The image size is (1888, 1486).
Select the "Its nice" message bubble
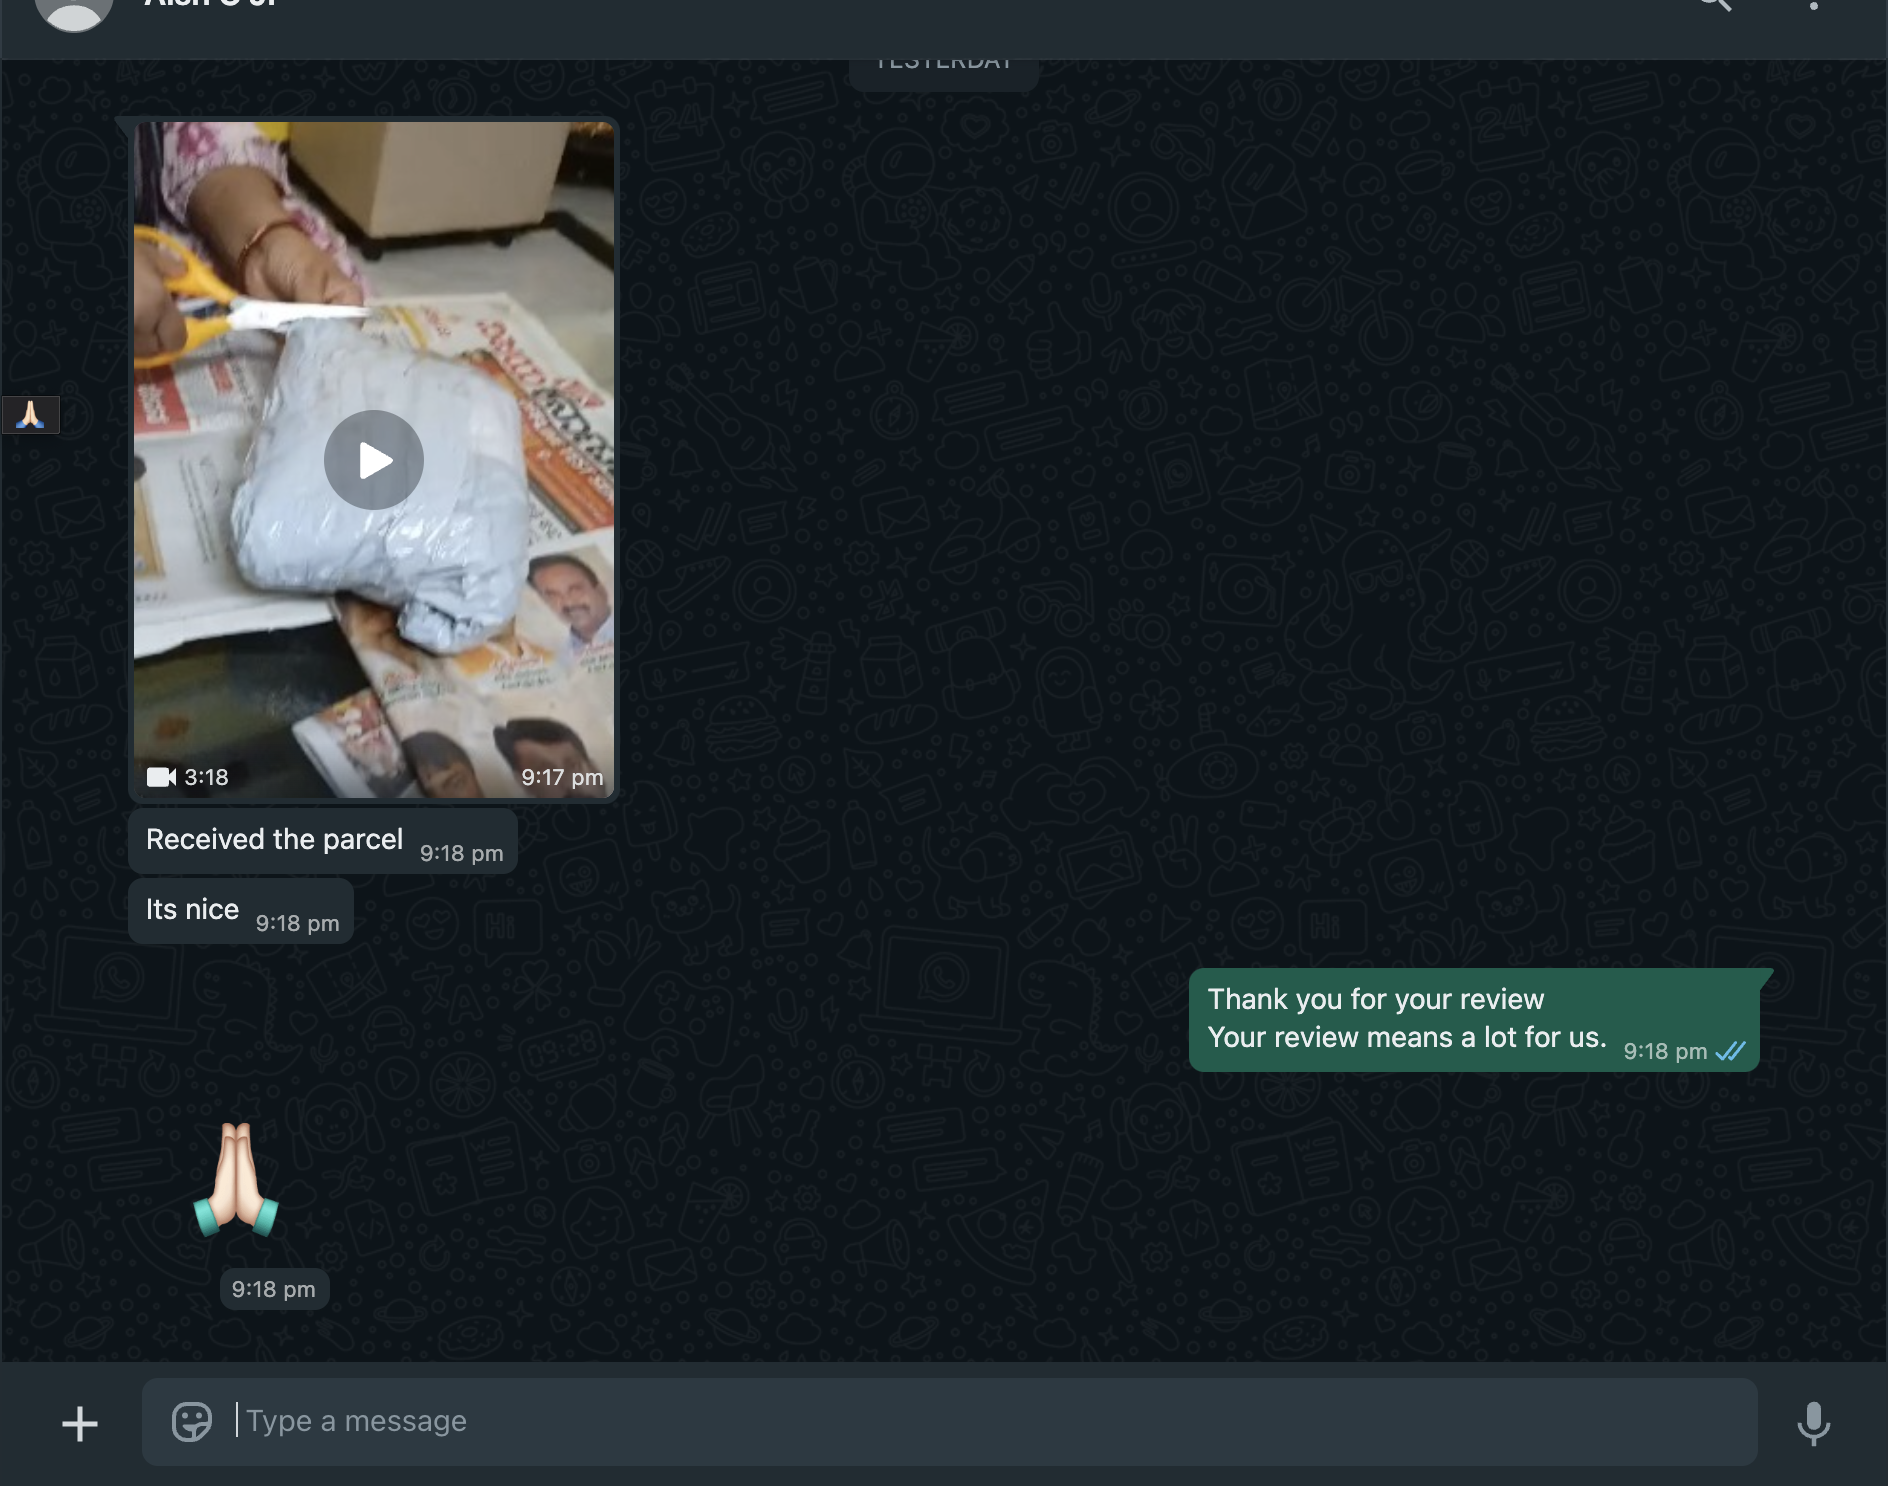pyautogui.click(x=193, y=910)
